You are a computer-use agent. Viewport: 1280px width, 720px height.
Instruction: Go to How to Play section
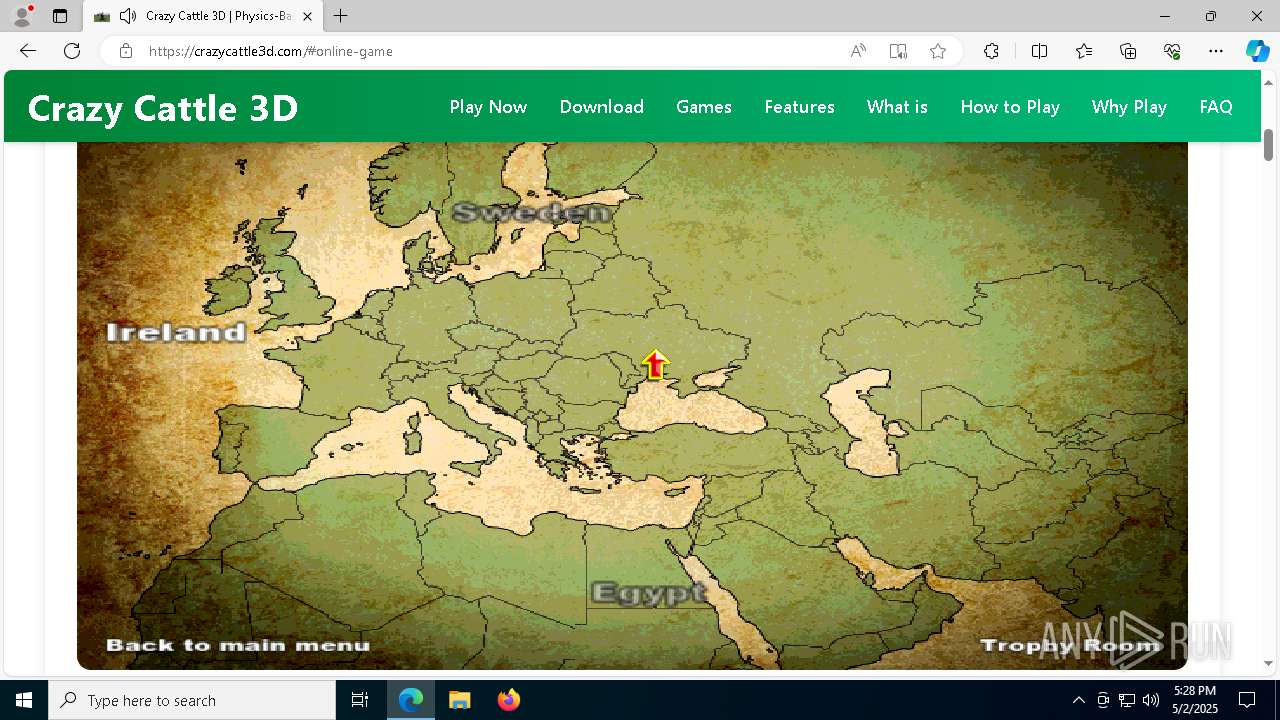point(1010,107)
